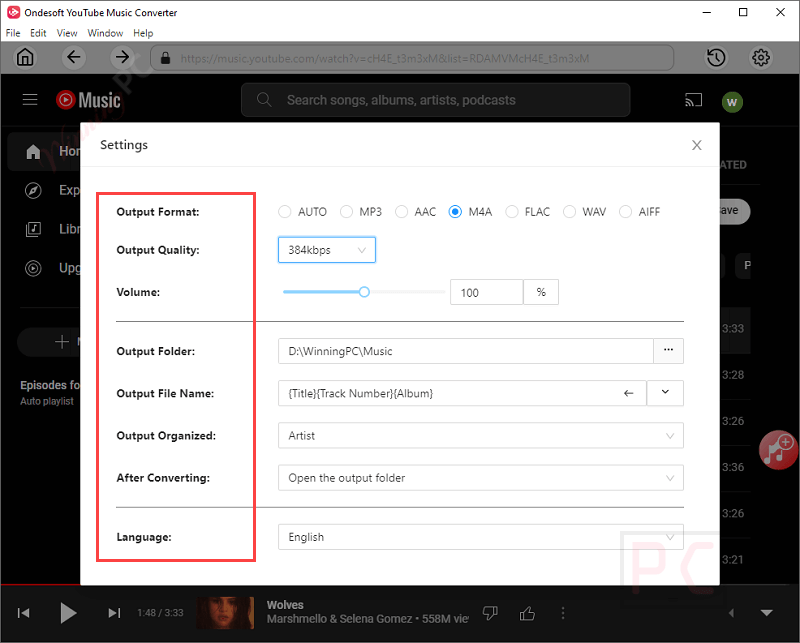Screen dimensions: 800x643
Task: Click the volume percent sign box
Action: pos(541,292)
